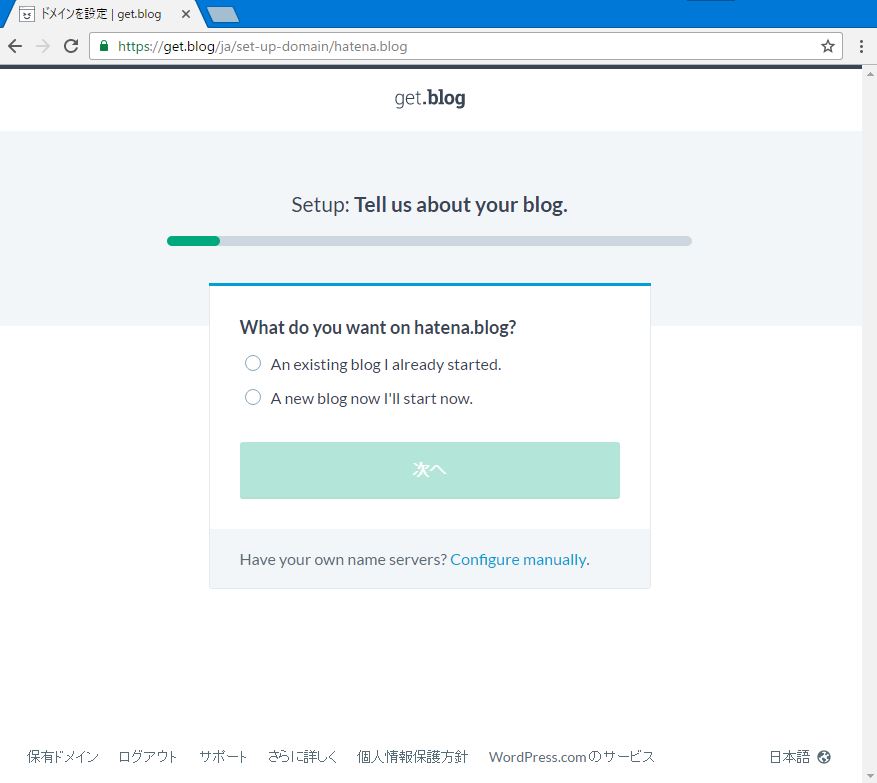Click the さらに詳しく footer link
The height and width of the screenshot is (783, 877).
[x=302, y=757]
